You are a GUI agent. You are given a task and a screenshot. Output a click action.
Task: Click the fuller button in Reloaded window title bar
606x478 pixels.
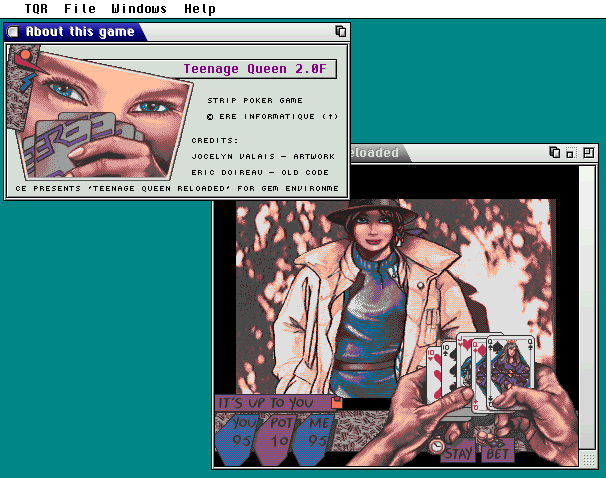point(588,153)
